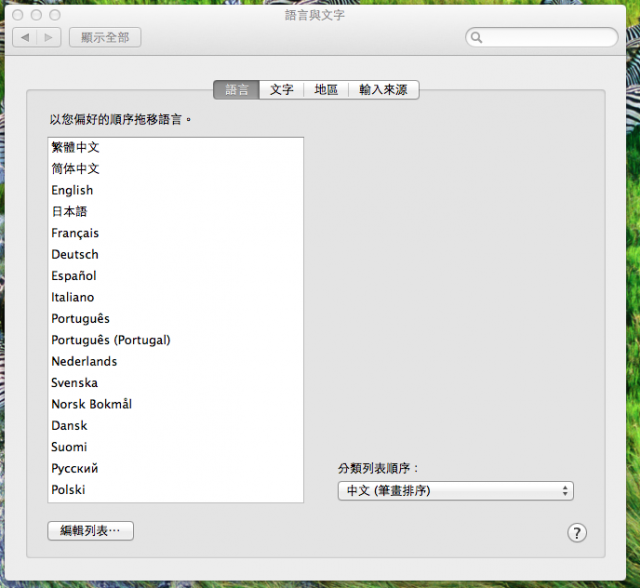Click the forward navigation arrow
Image resolution: width=640 pixels, height=588 pixels.
click(49, 38)
